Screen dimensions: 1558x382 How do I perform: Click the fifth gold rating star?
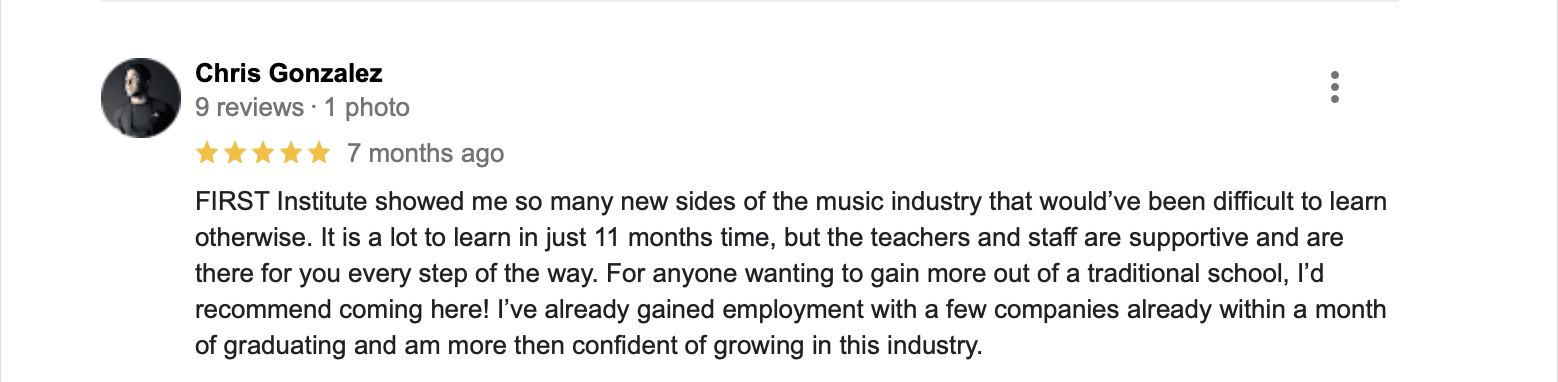pos(319,153)
